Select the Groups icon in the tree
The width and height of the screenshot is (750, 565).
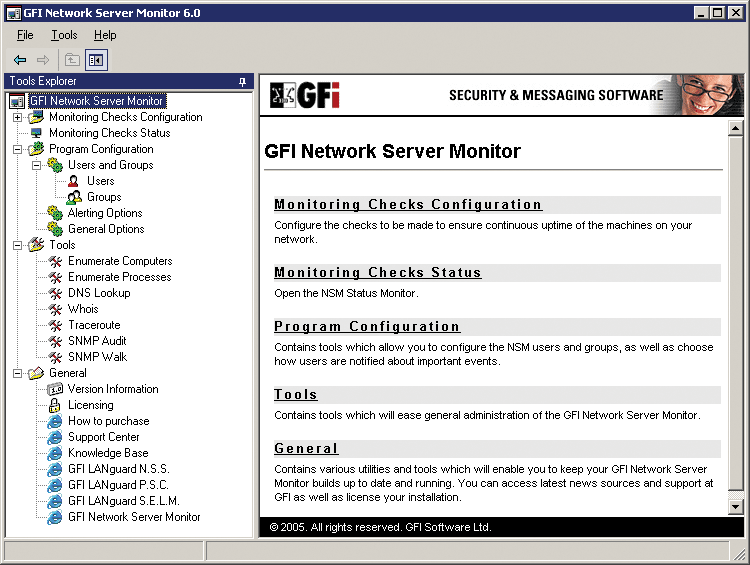click(74, 197)
